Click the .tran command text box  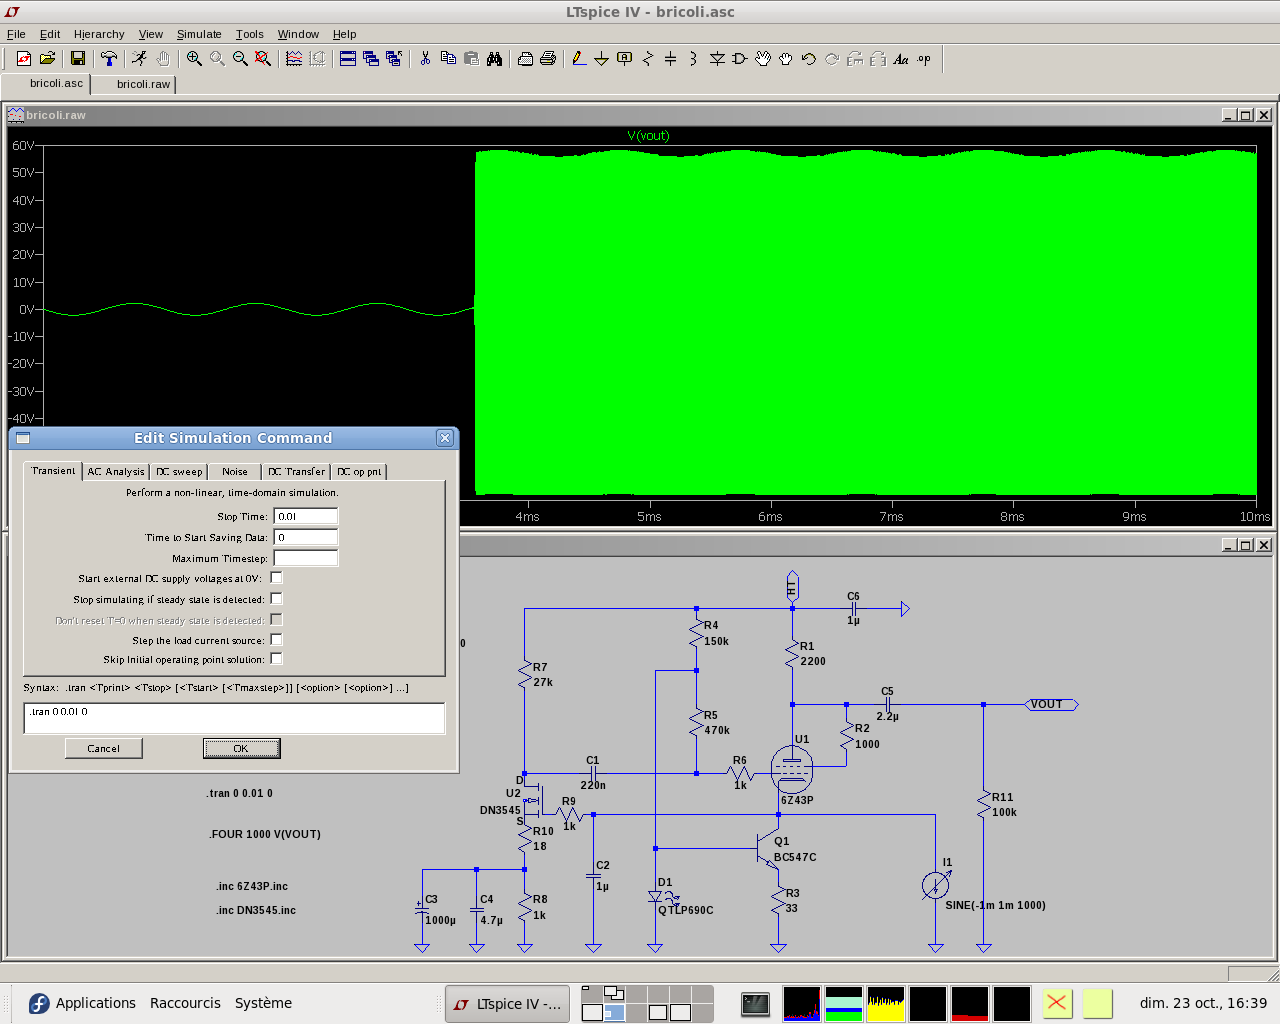pyautogui.click(x=234, y=718)
